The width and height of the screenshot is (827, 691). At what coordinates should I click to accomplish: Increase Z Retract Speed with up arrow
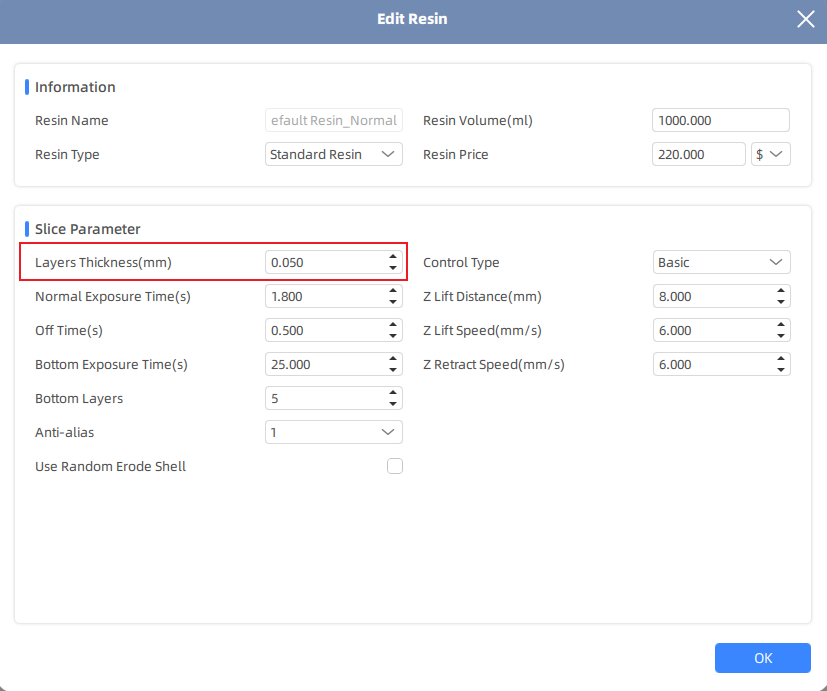[x=781, y=358]
